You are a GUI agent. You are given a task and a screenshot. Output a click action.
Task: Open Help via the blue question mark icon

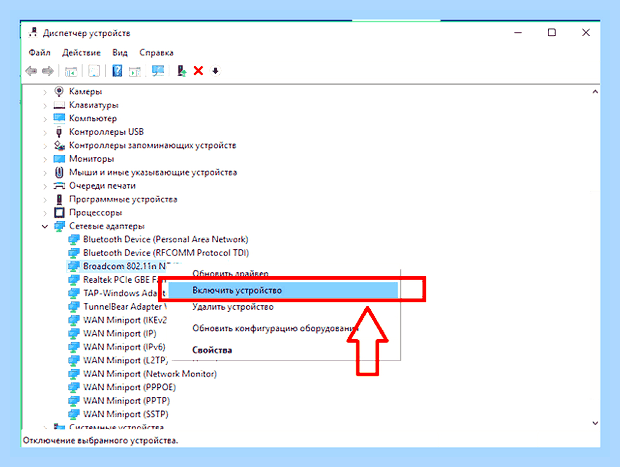point(117,71)
